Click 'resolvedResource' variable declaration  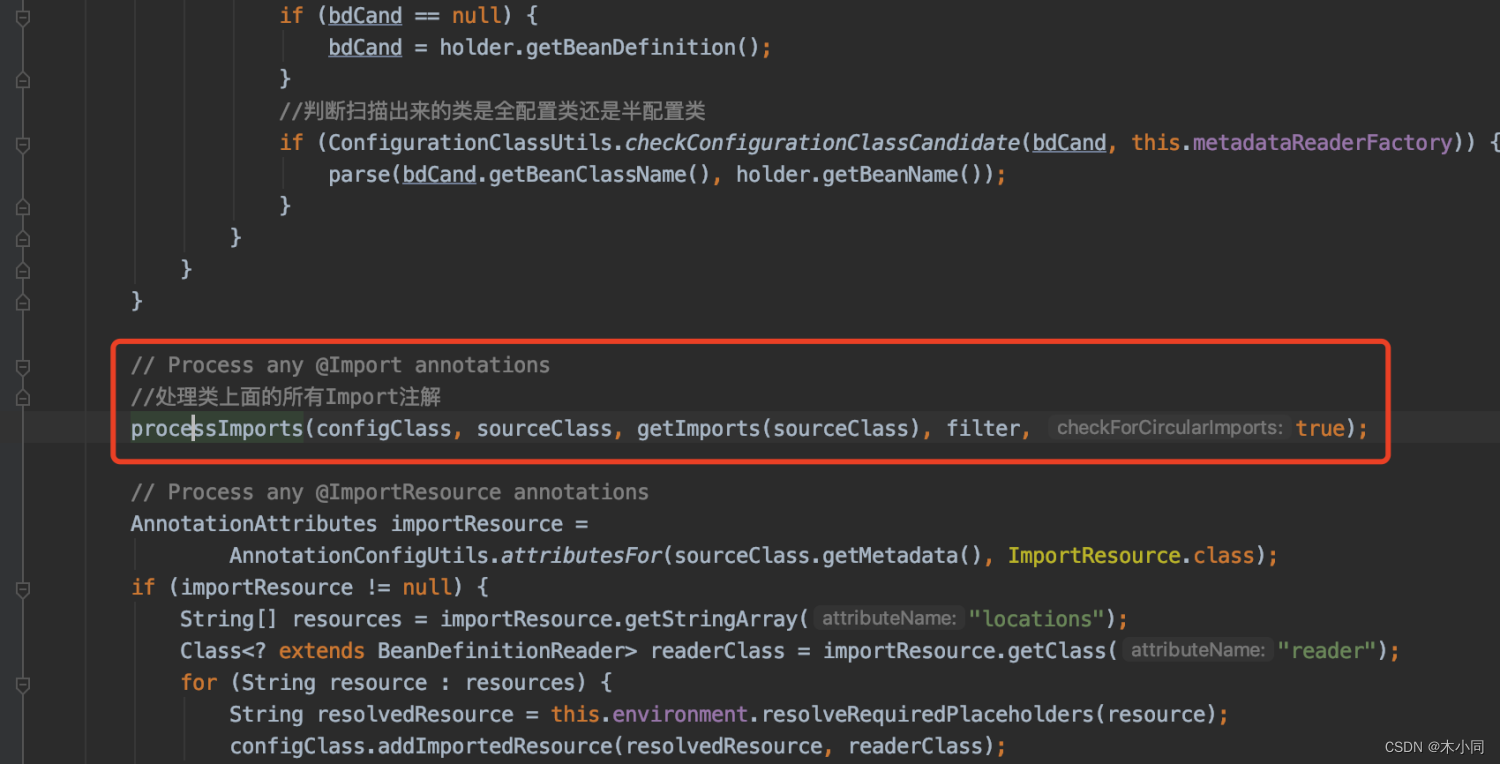tap(415, 714)
